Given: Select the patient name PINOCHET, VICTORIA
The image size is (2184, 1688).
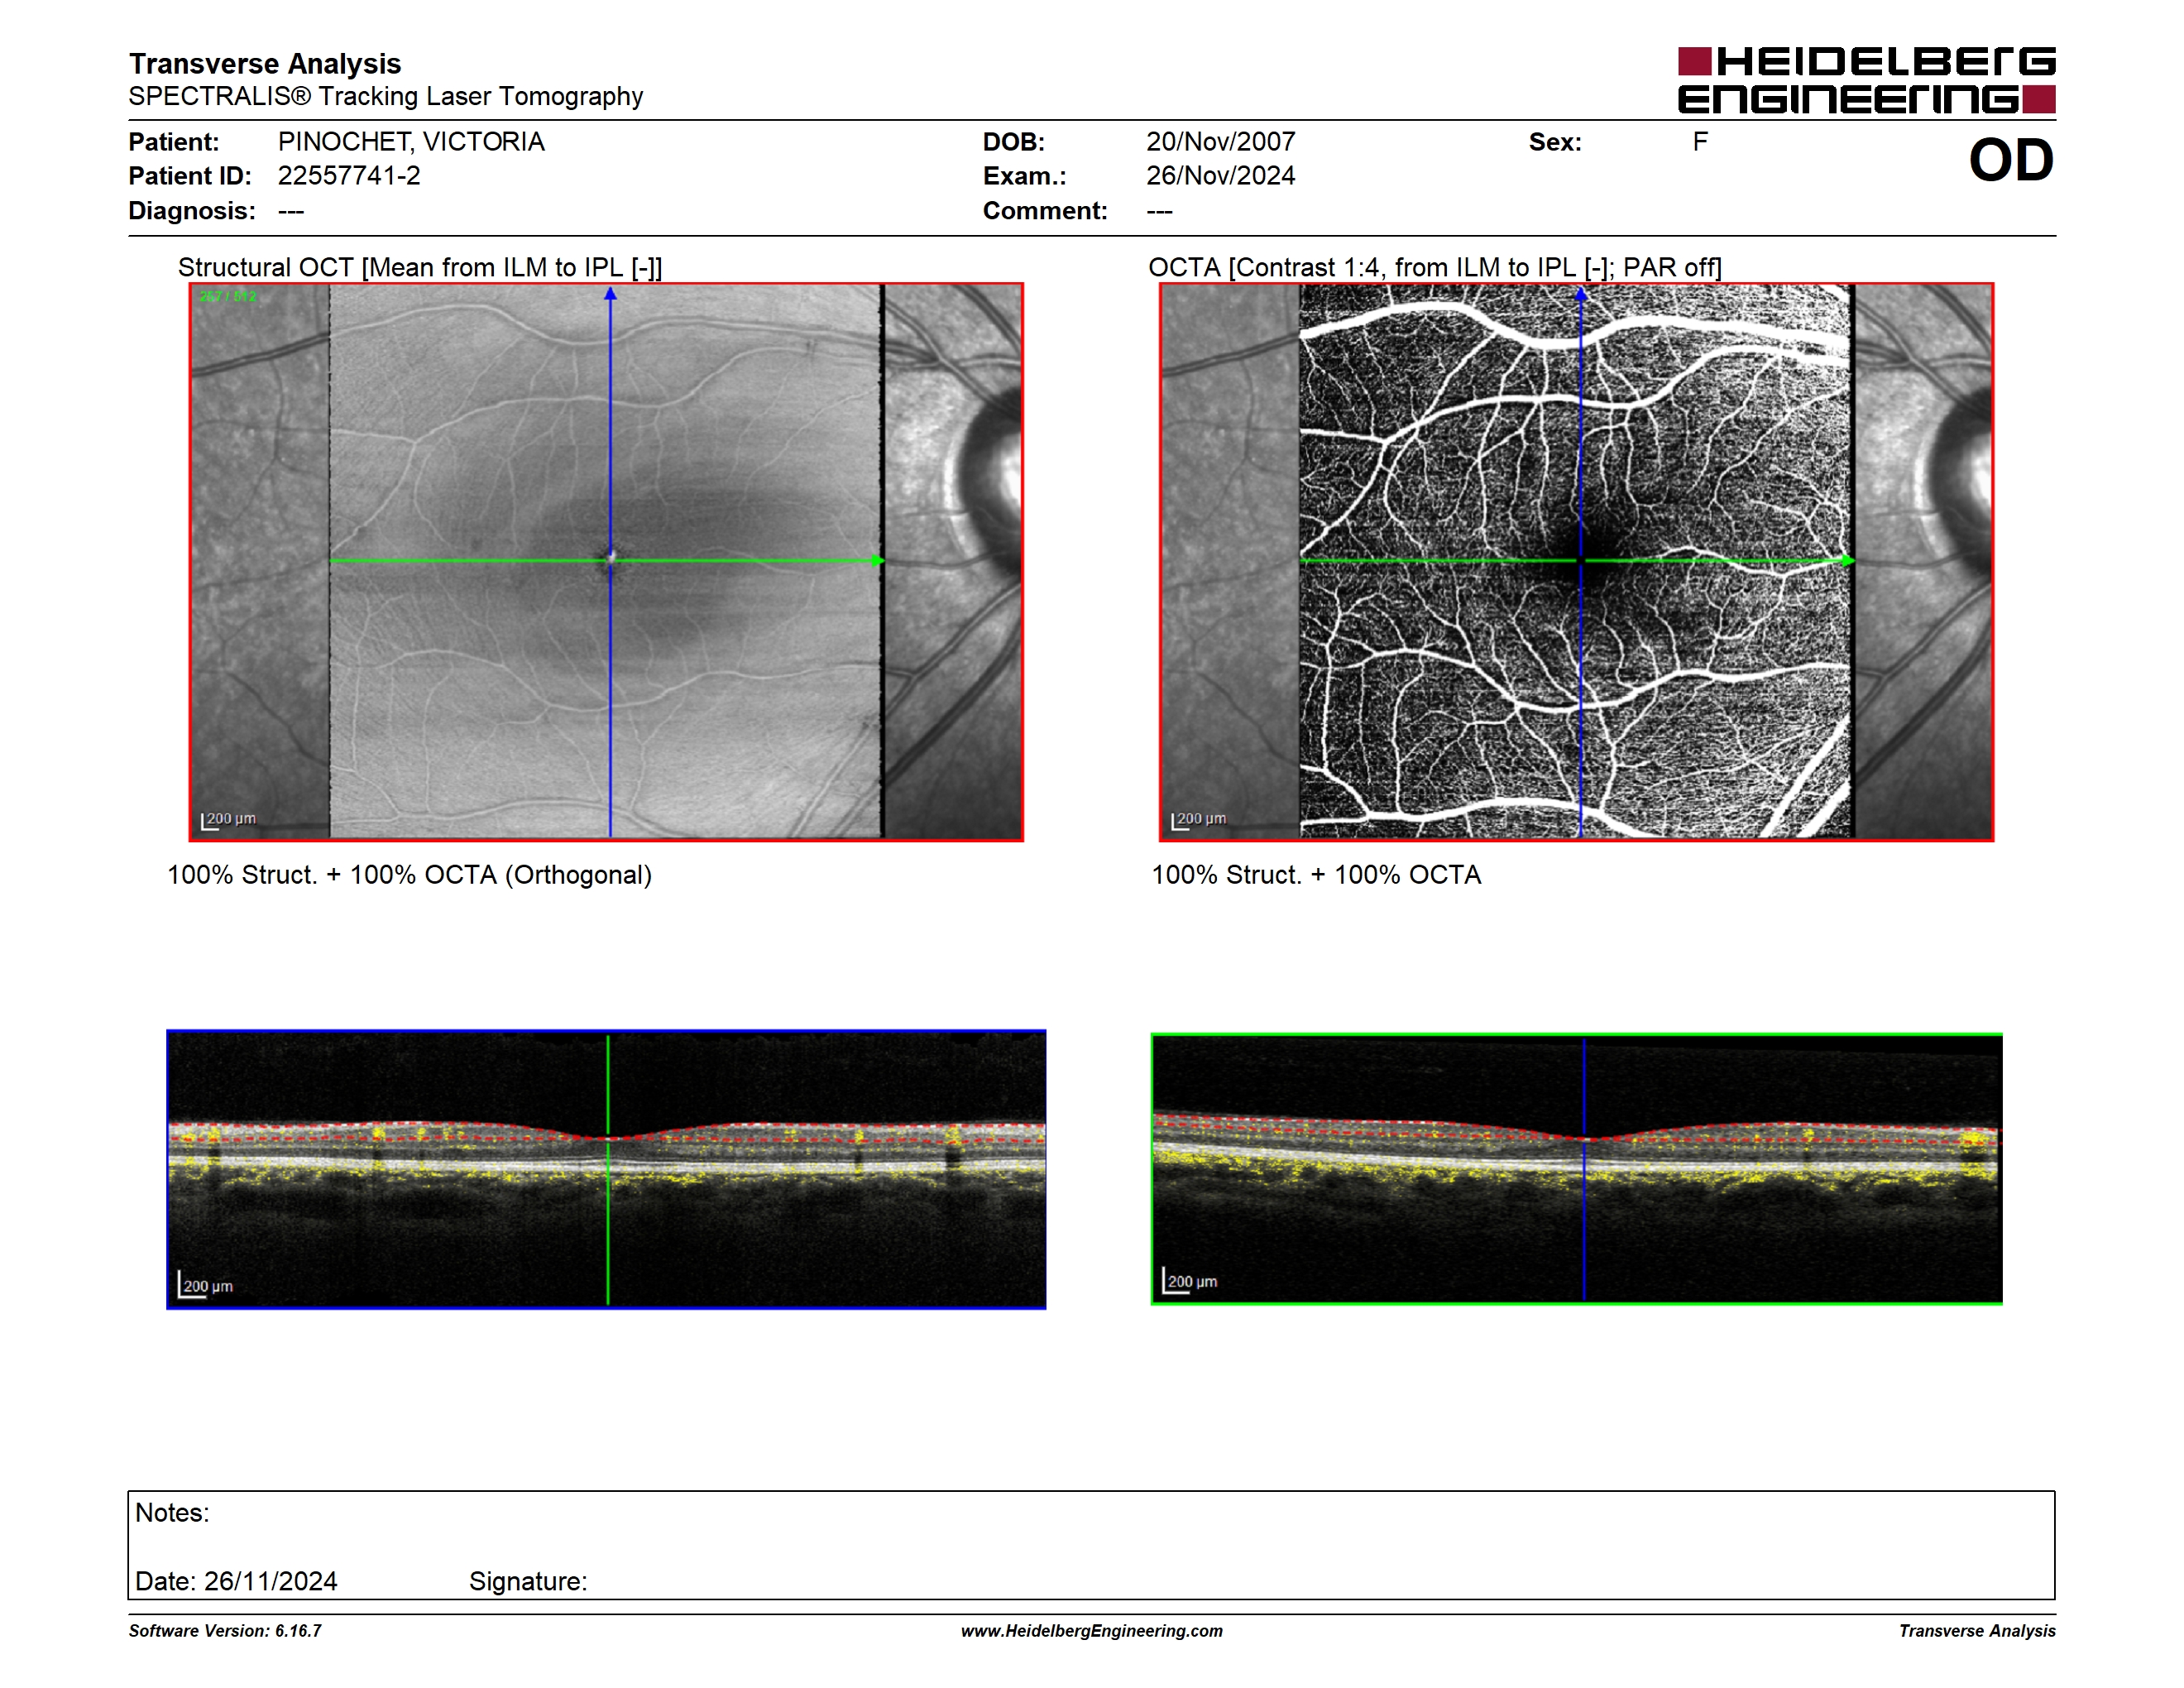Looking at the screenshot, I should pos(411,142).
